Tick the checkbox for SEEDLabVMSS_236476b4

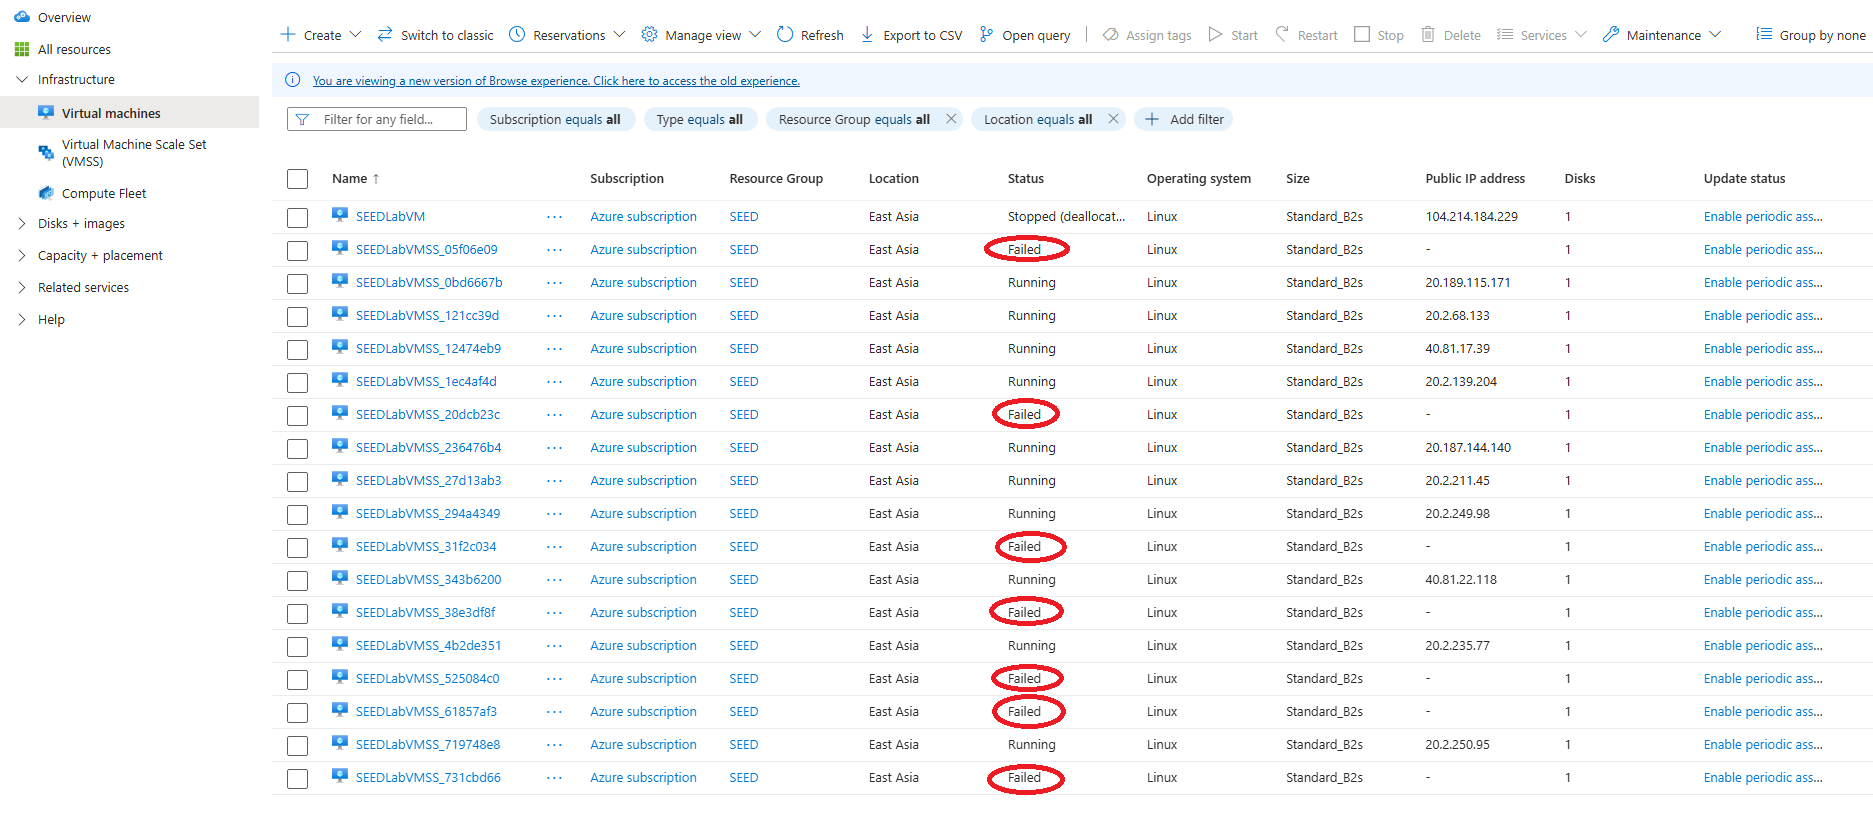(x=297, y=449)
